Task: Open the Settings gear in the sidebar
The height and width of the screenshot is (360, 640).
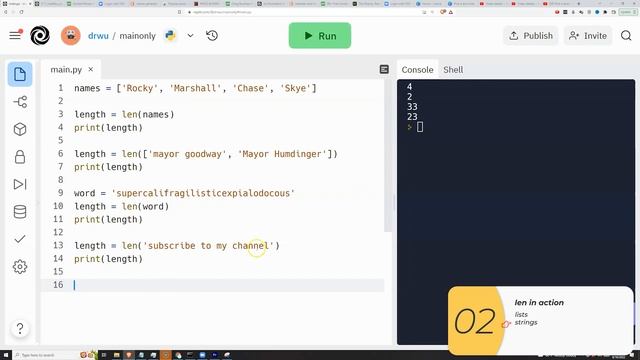Action: pos(20,267)
